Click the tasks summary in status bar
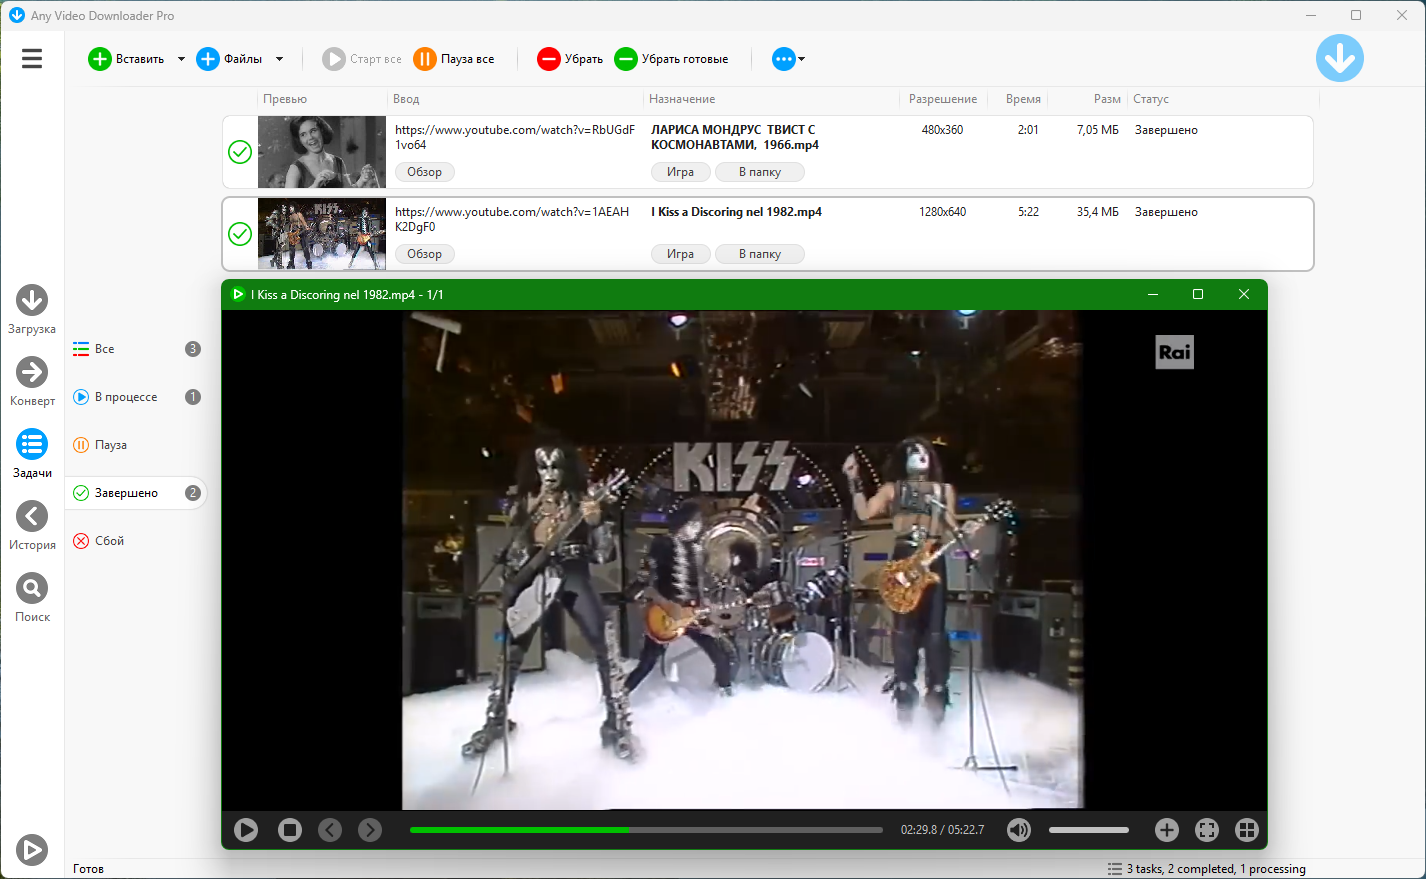 (1207, 869)
